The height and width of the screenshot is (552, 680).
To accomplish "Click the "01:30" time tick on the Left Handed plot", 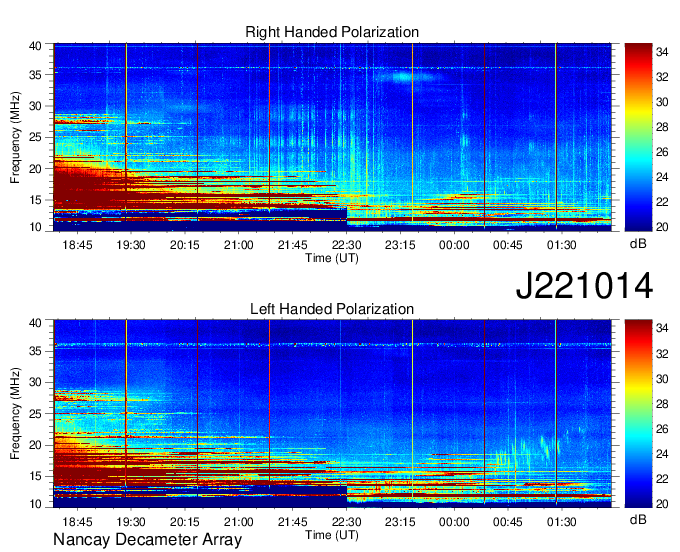I will click(x=562, y=522).
